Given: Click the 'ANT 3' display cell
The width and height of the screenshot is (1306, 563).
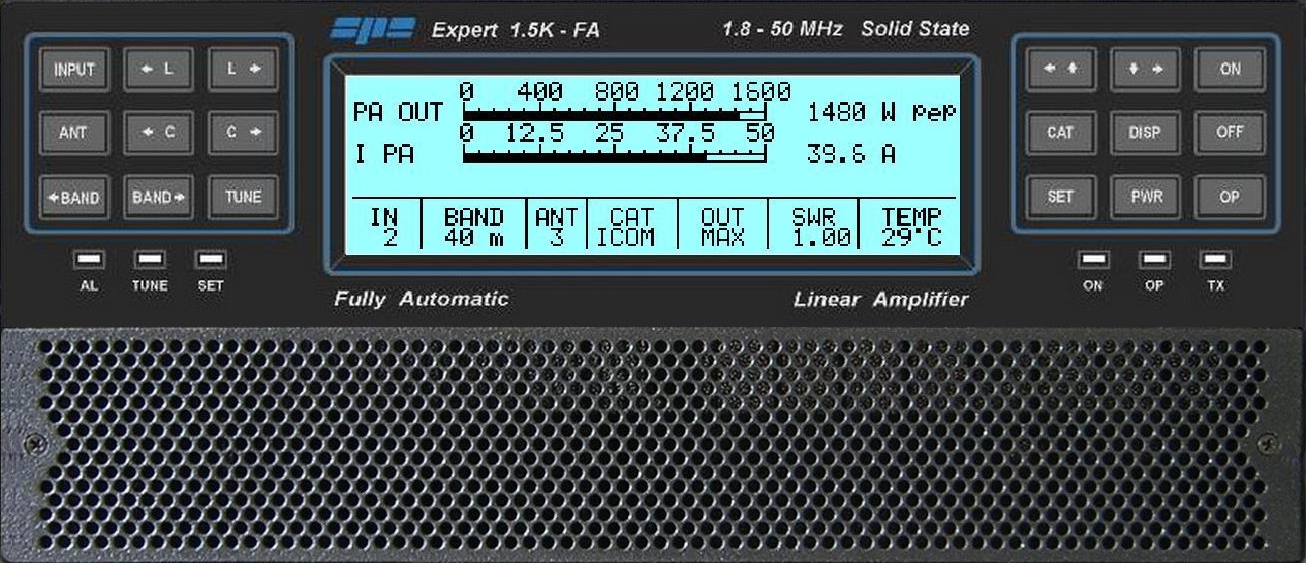Looking at the screenshot, I should click(557, 226).
